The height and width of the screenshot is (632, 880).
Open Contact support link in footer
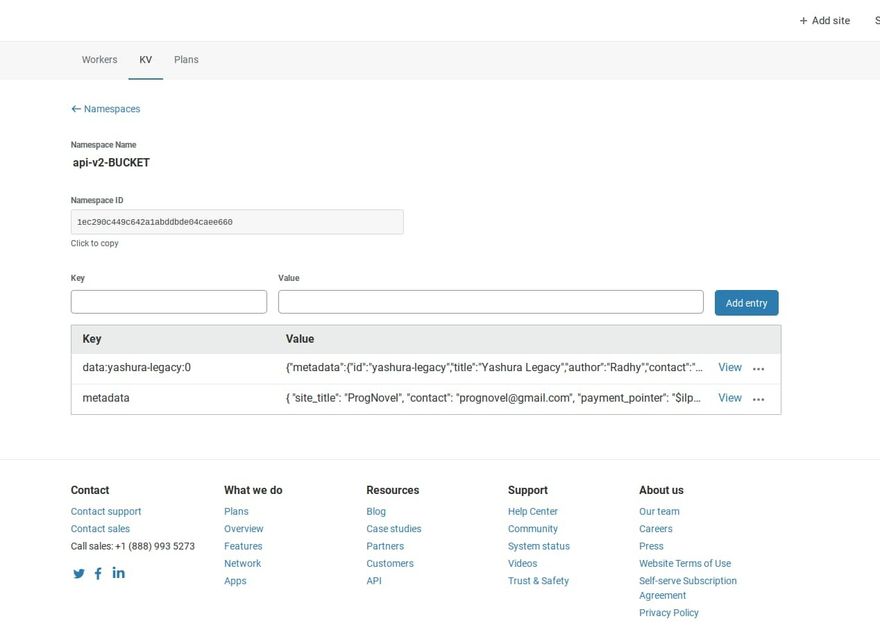[106, 512]
